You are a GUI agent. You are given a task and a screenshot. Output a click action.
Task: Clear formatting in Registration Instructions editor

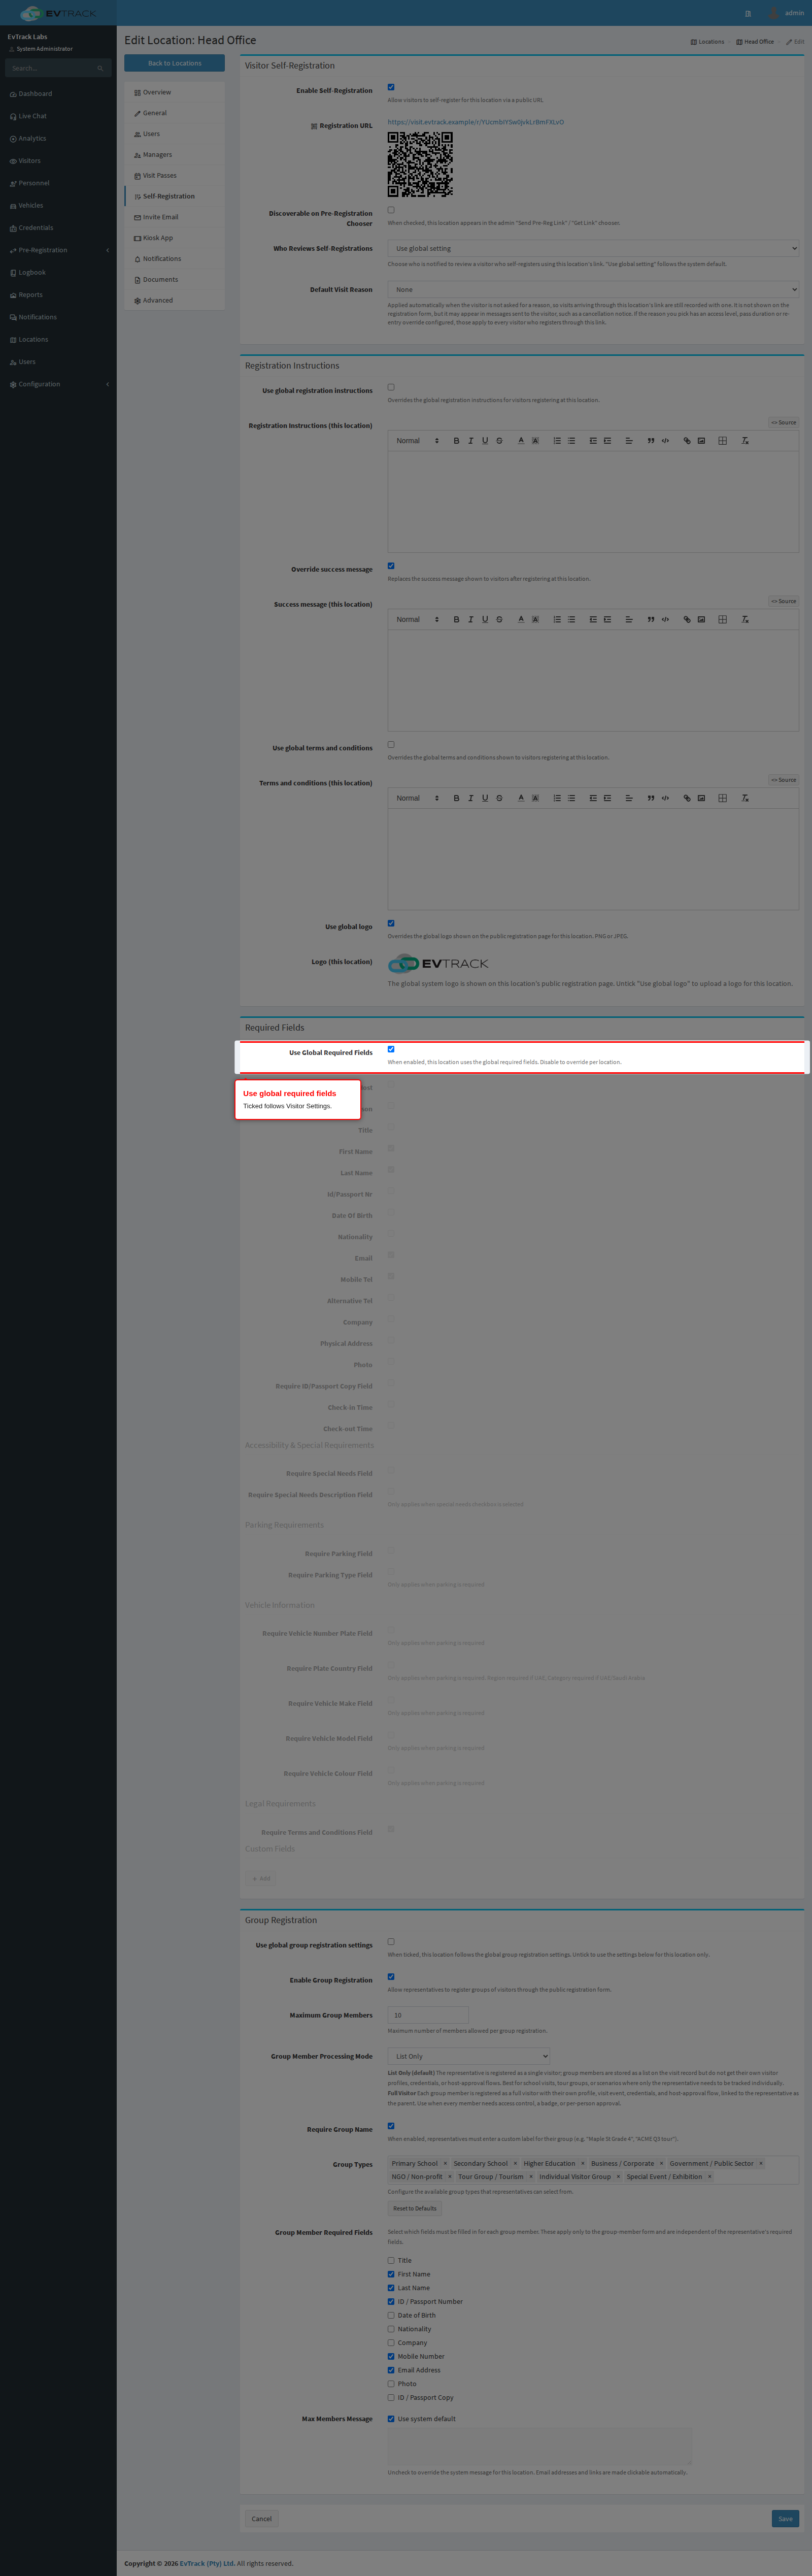[745, 441]
